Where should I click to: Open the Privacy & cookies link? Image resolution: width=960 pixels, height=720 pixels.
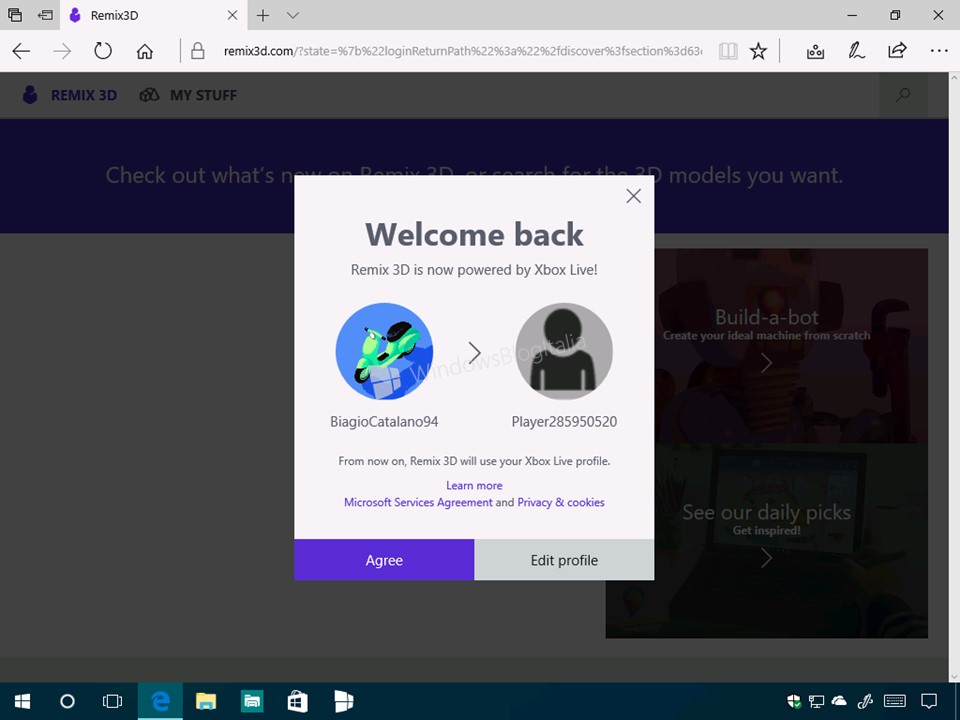point(561,502)
